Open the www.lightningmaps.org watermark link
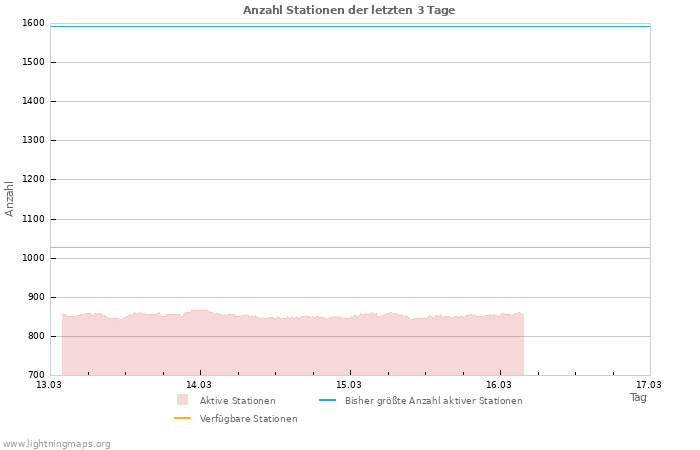This screenshot has height=450, width=700. pyautogui.click(x=57, y=444)
